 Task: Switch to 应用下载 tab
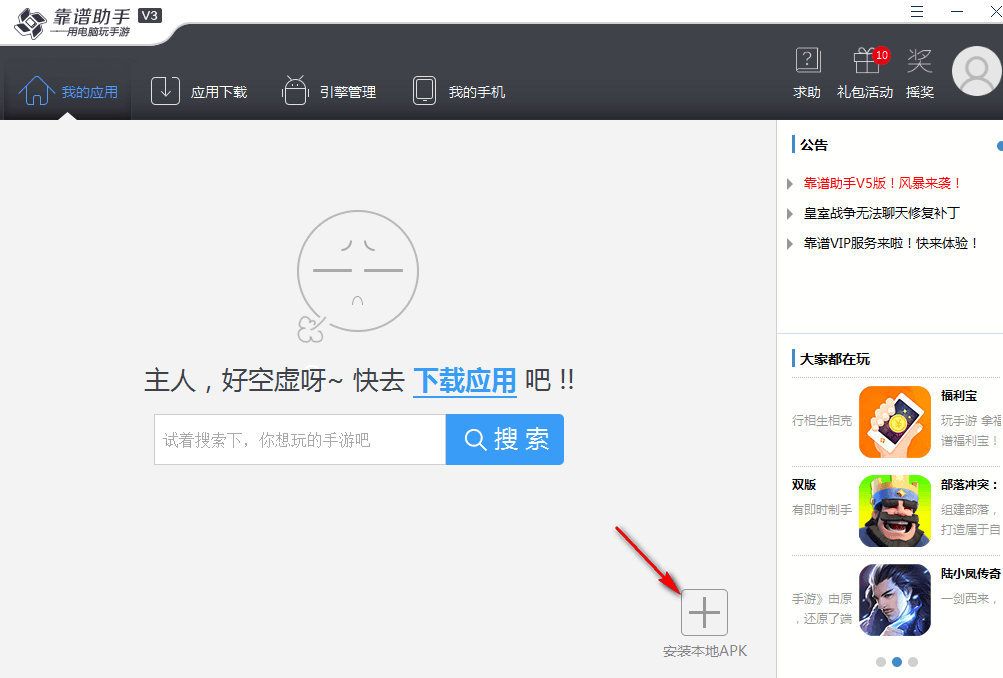[x=199, y=92]
